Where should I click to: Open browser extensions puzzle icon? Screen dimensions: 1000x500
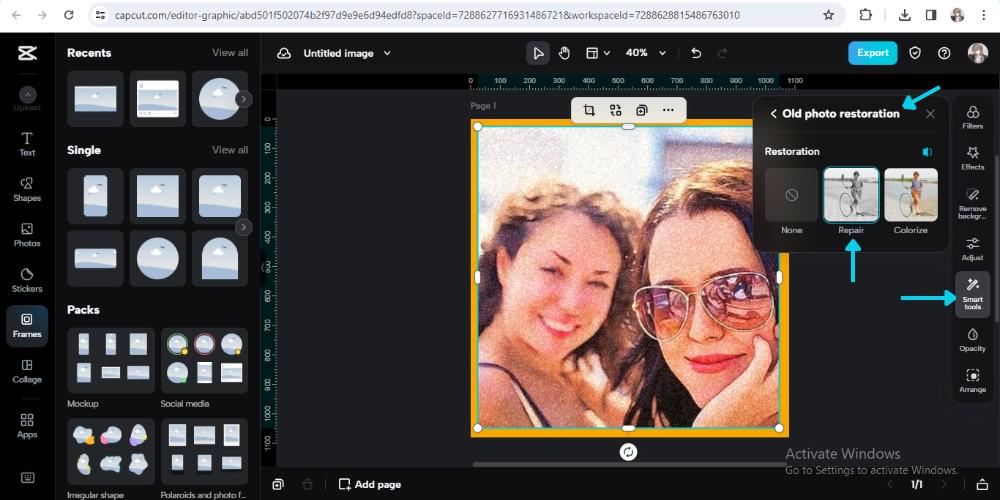click(865, 15)
